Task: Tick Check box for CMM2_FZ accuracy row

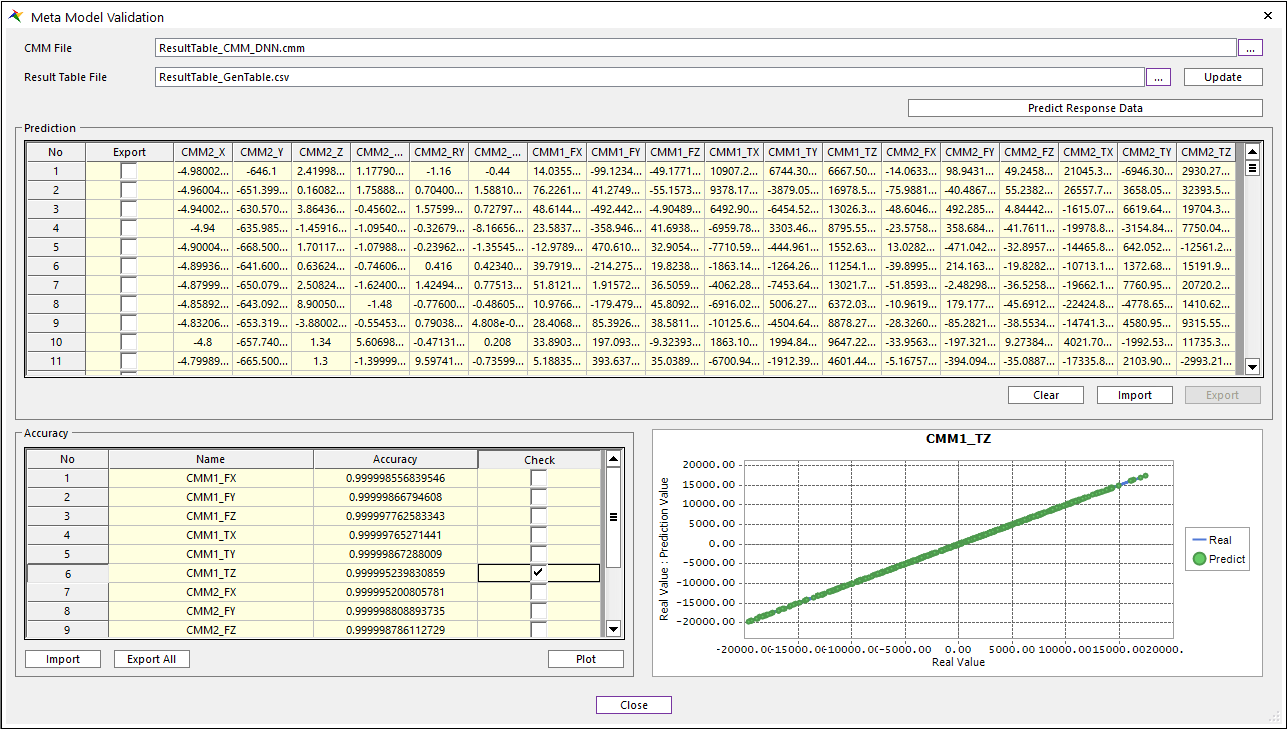Action: tap(539, 630)
